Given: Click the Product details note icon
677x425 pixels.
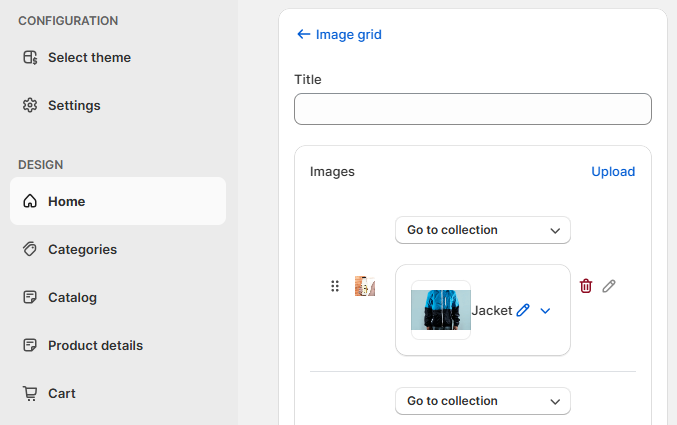Looking at the screenshot, I should [x=30, y=345].
